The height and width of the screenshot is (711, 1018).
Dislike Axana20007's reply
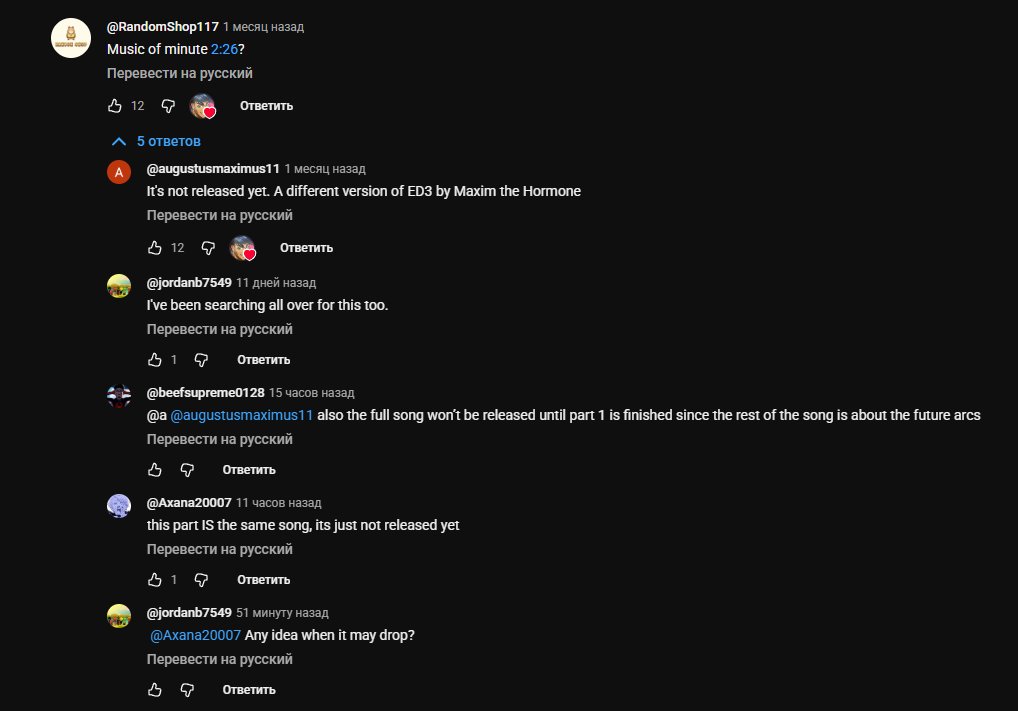pyautogui.click(x=201, y=580)
